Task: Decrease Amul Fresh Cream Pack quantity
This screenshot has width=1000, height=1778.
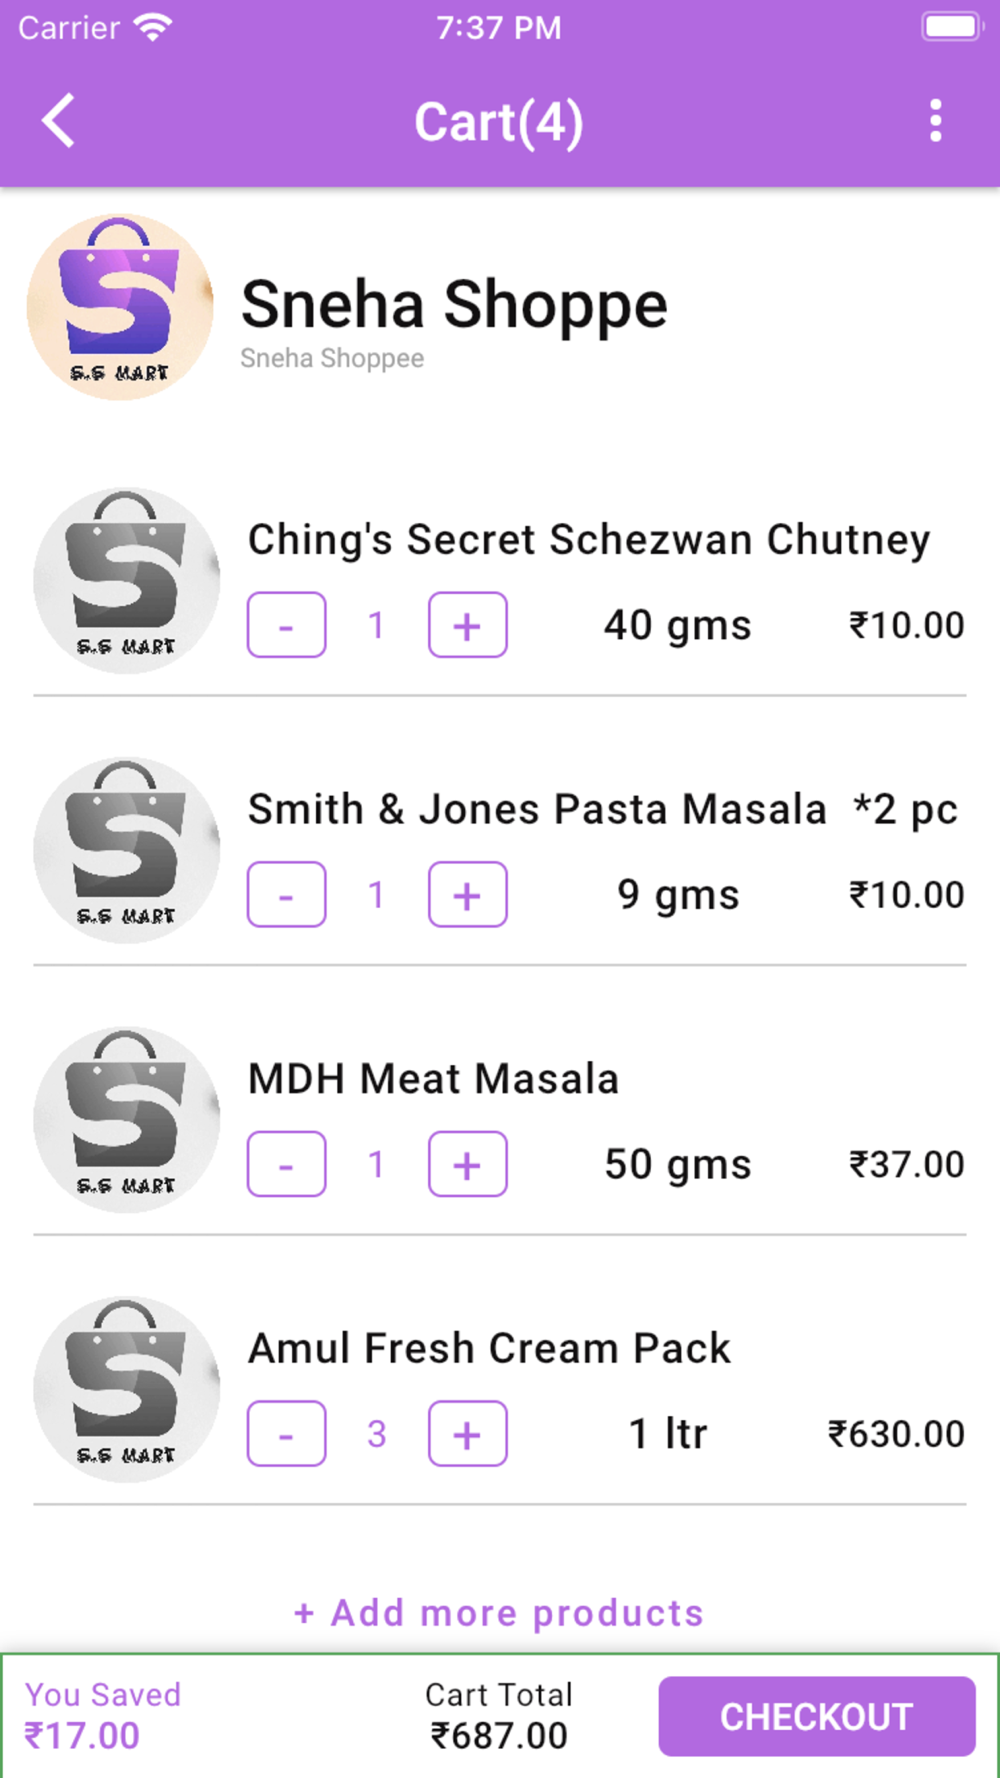Action: (286, 1434)
